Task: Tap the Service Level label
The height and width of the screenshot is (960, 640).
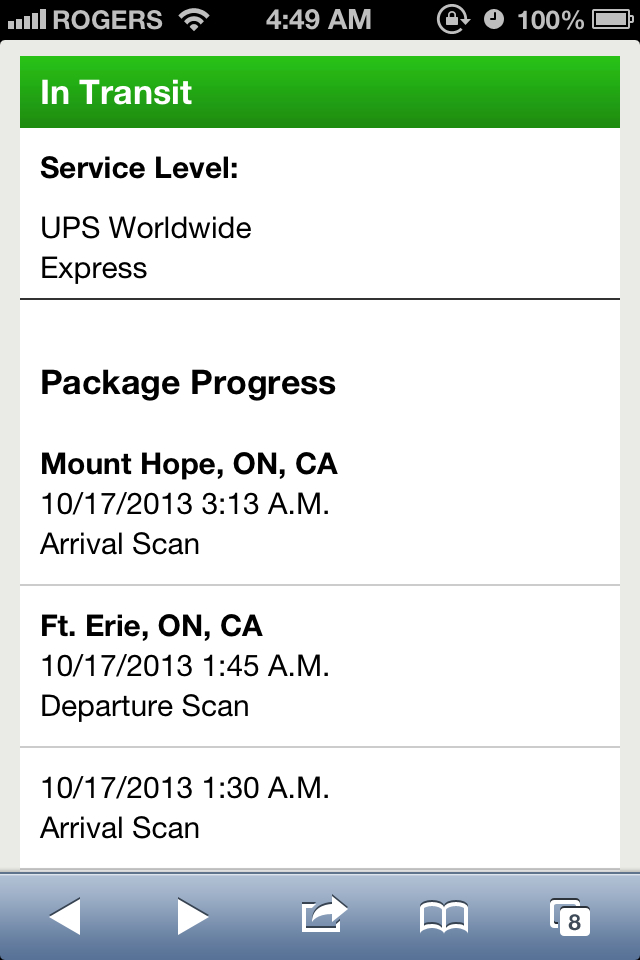Action: pyautogui.click(x=139, y=168)
